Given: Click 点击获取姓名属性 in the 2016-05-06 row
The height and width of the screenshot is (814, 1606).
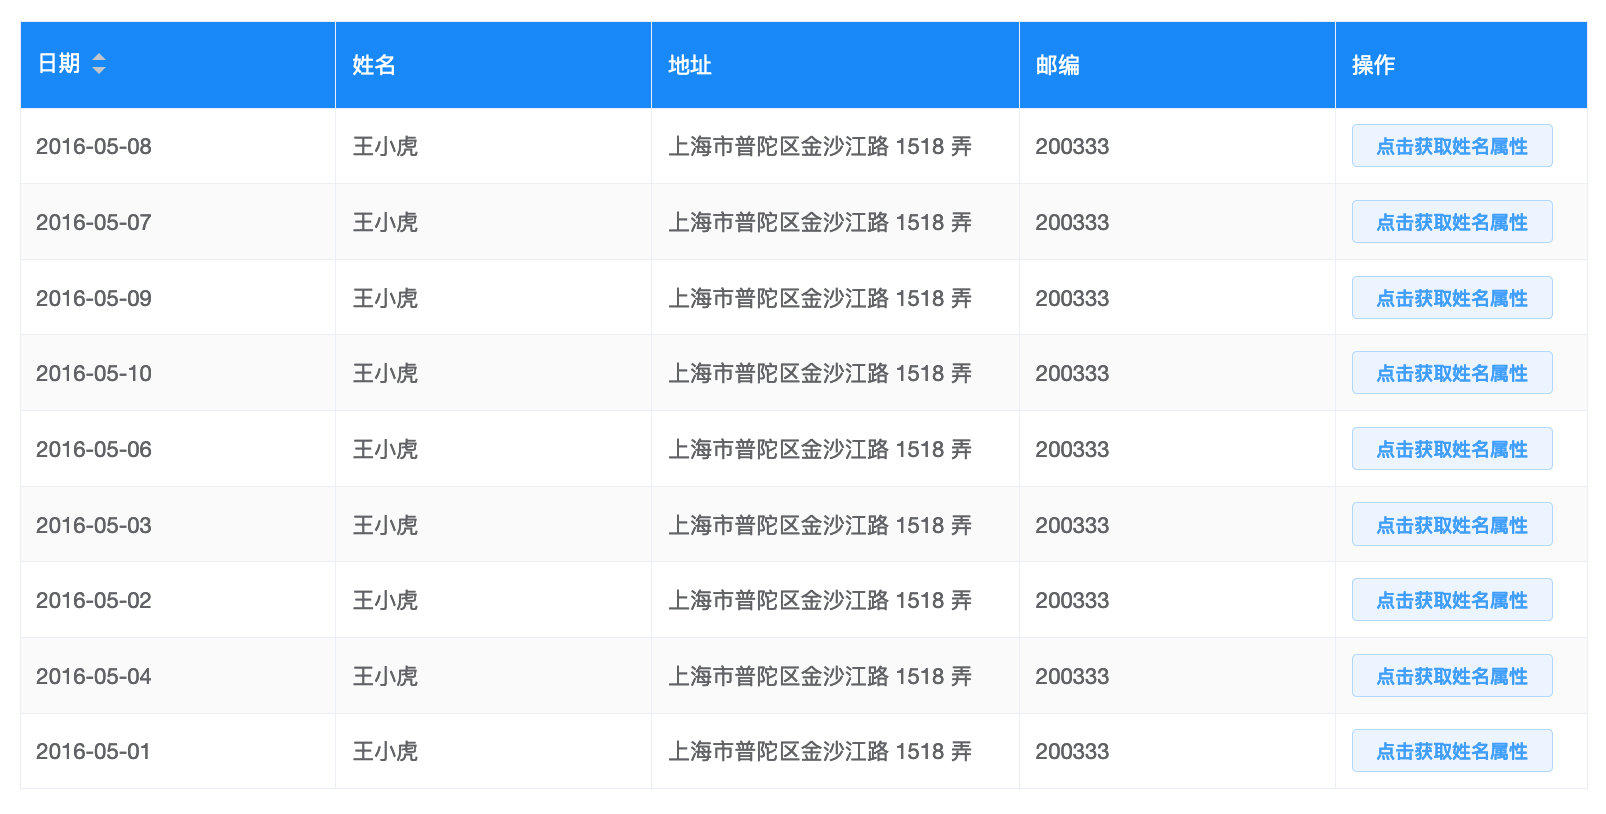Looking at the screenshot, I should pyautogui.click(x=1452, y=449).
